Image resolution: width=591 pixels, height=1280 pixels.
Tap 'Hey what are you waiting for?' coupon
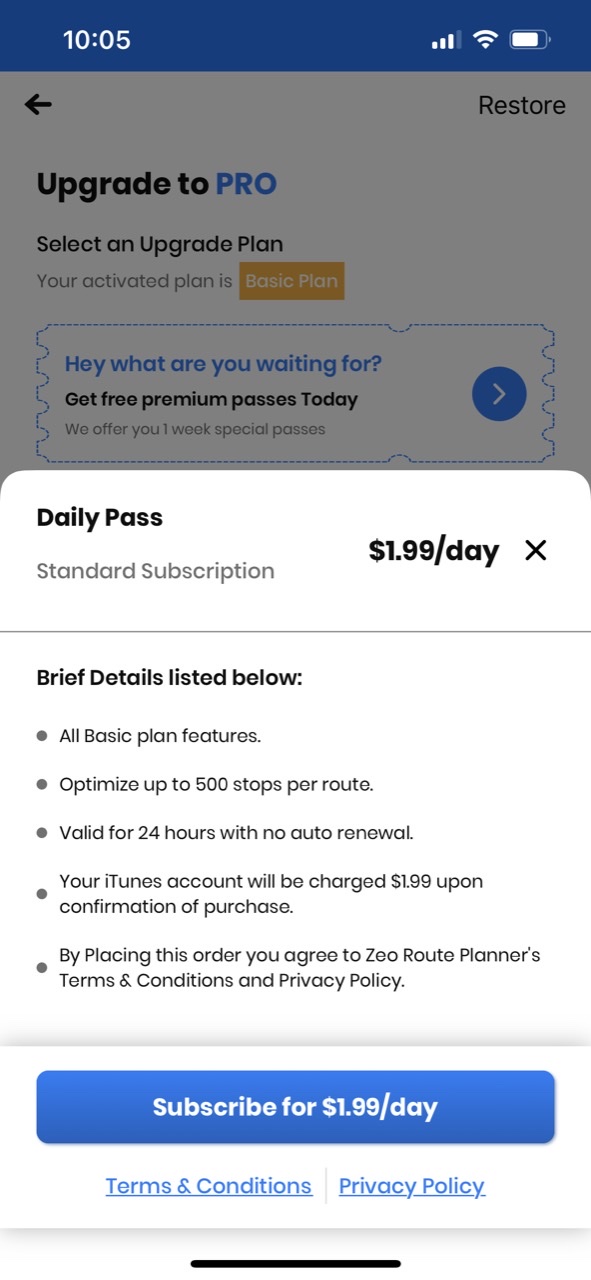[295, 394]
